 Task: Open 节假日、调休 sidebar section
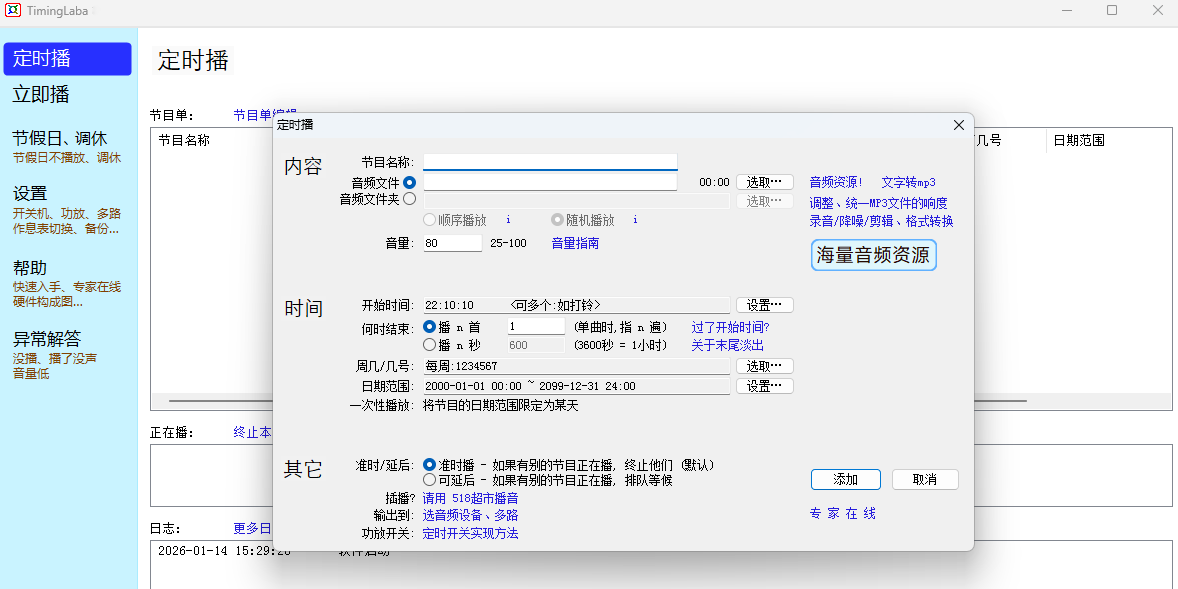click(60, 138)
